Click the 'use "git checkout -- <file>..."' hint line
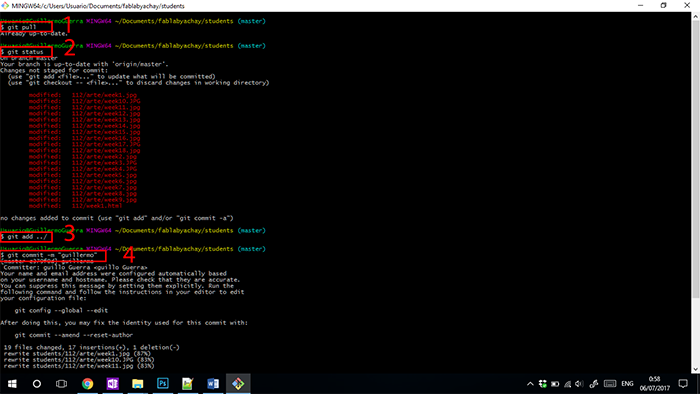 (x=138, y=83)
